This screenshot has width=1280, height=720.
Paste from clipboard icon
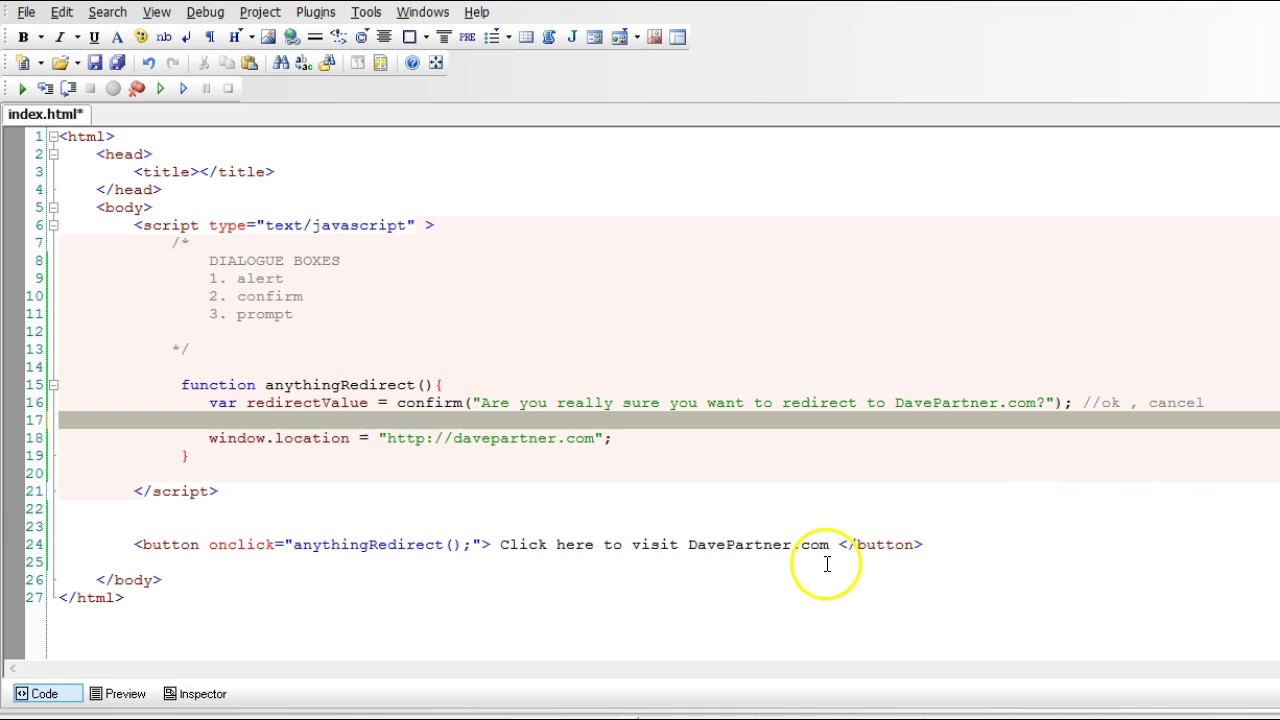point(249,62)
